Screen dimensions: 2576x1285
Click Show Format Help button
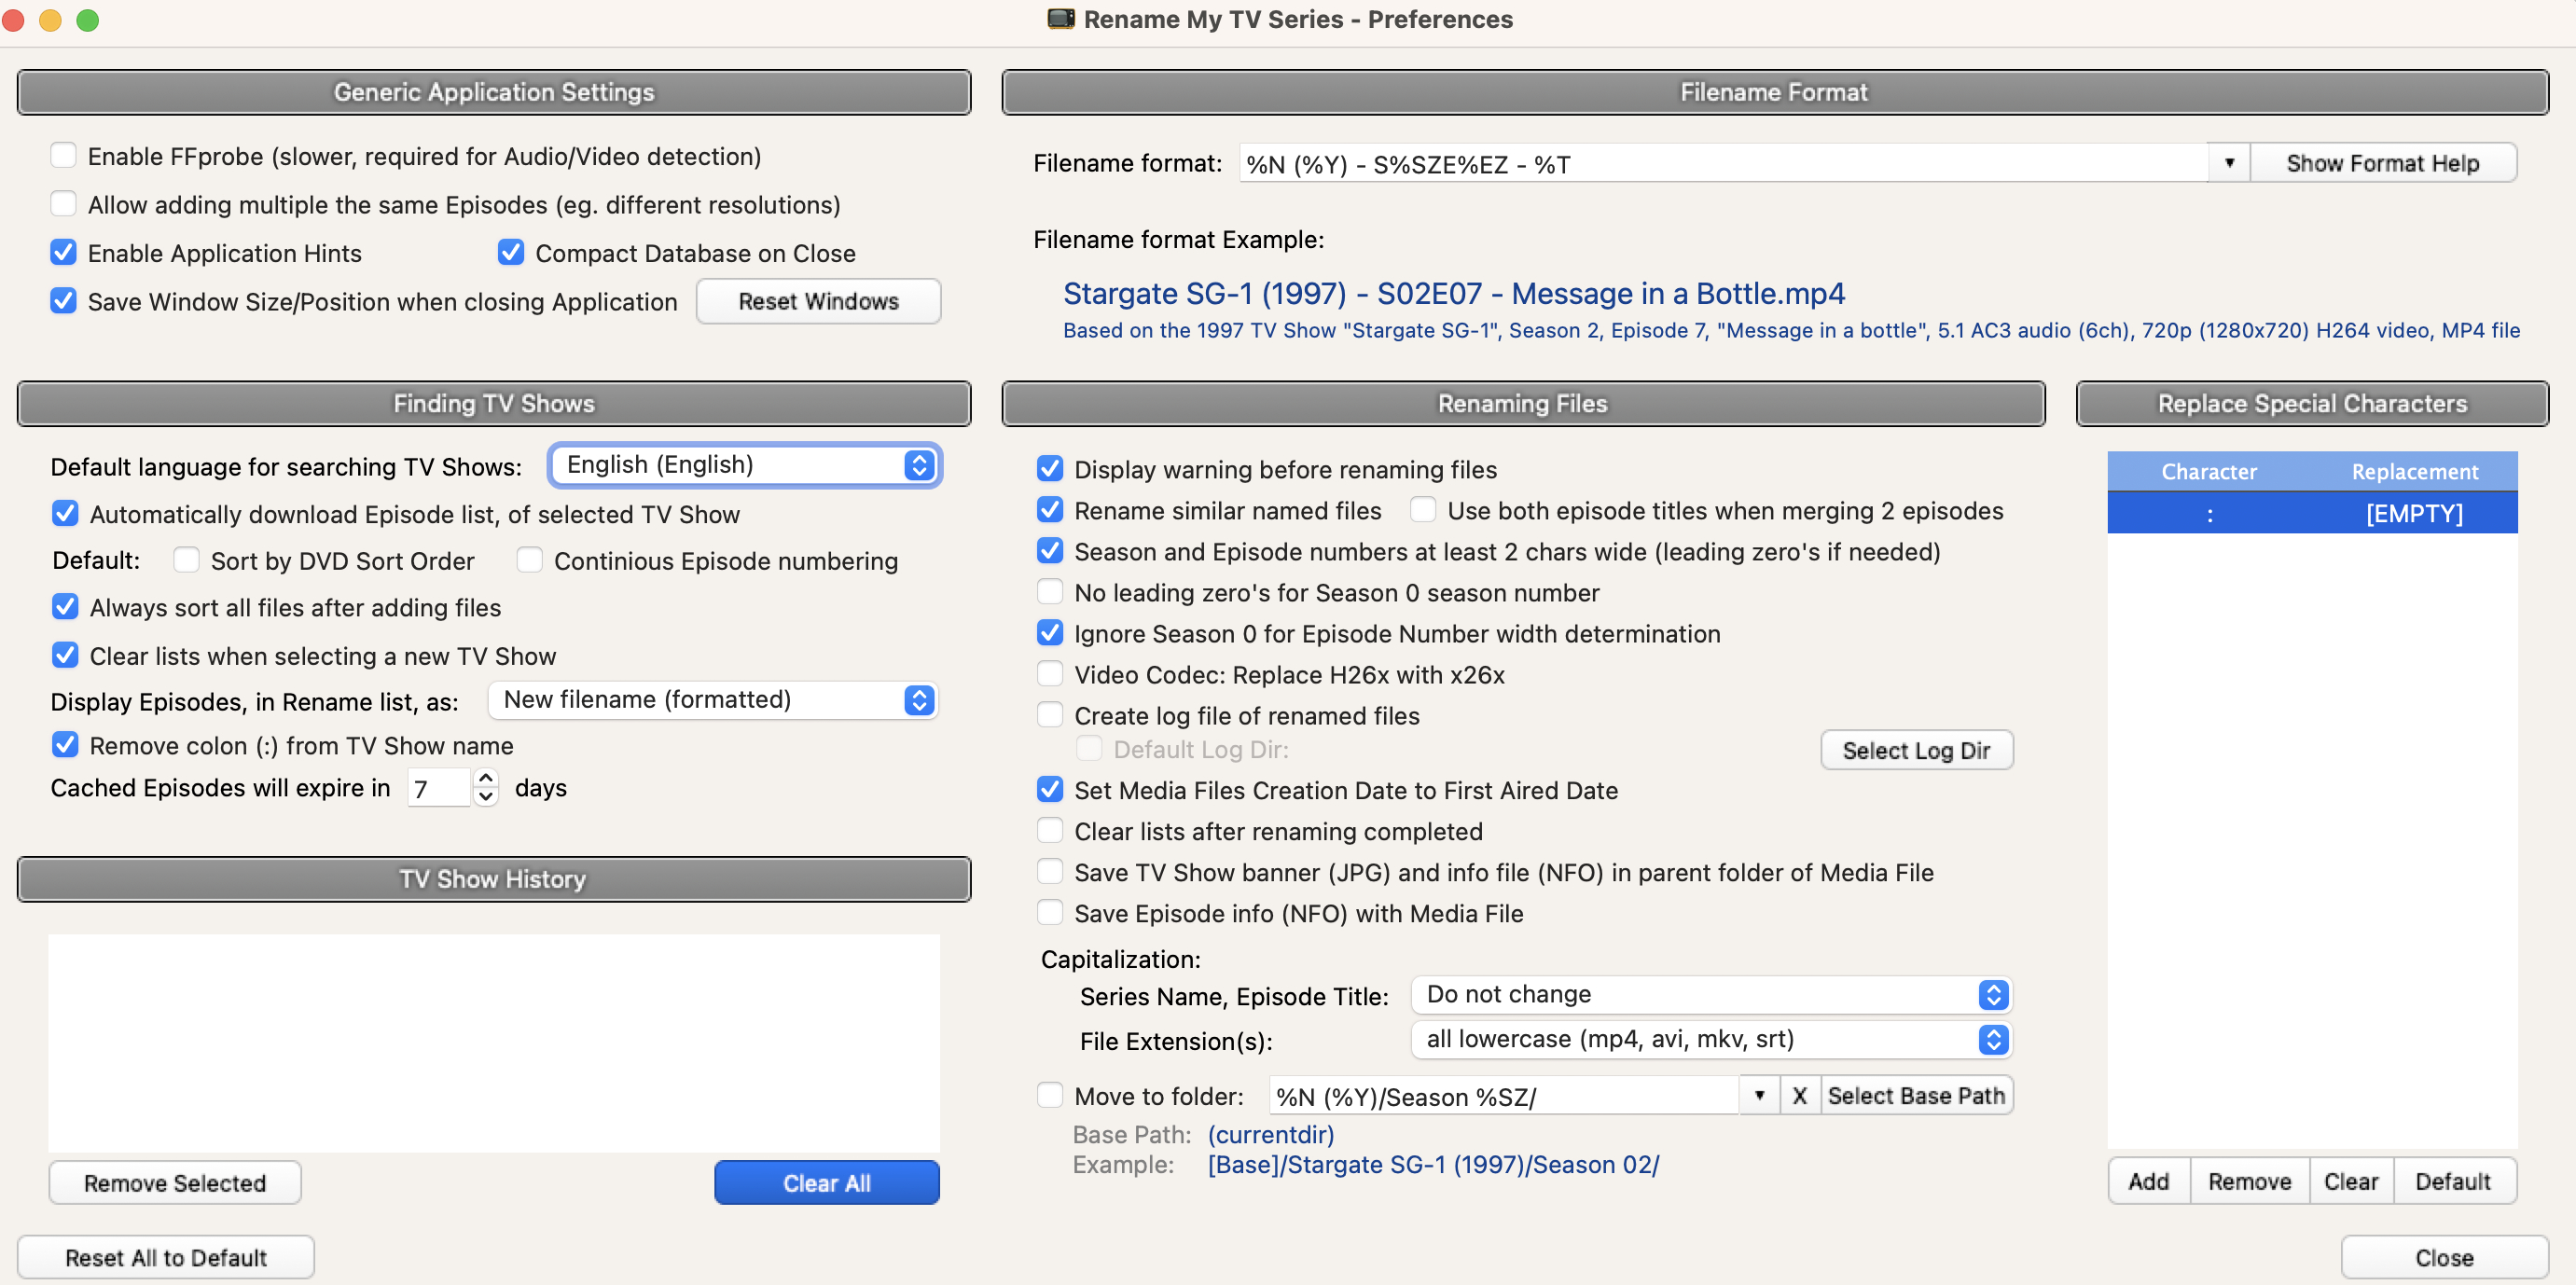coord(2382,163)
